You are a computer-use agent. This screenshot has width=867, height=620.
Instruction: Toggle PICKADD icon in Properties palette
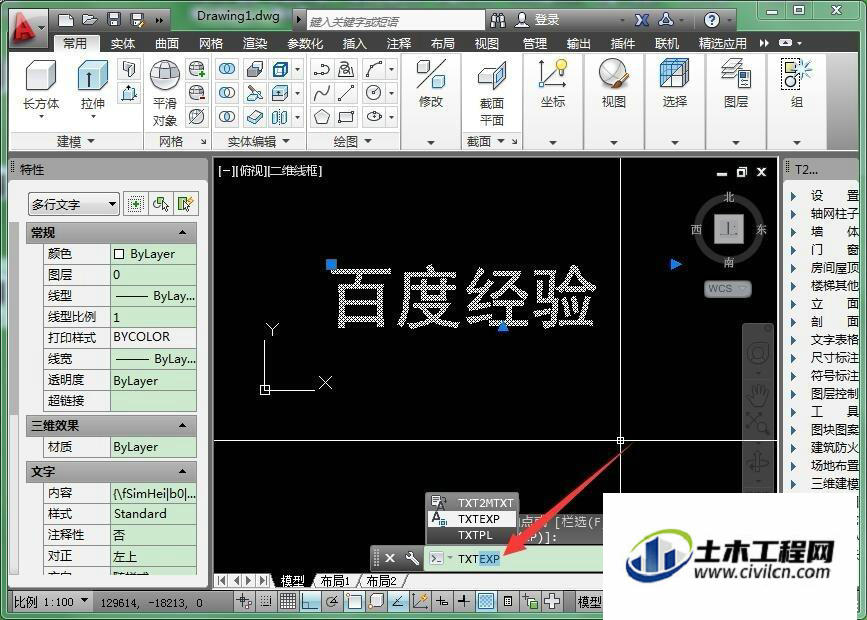pos(135,204)
